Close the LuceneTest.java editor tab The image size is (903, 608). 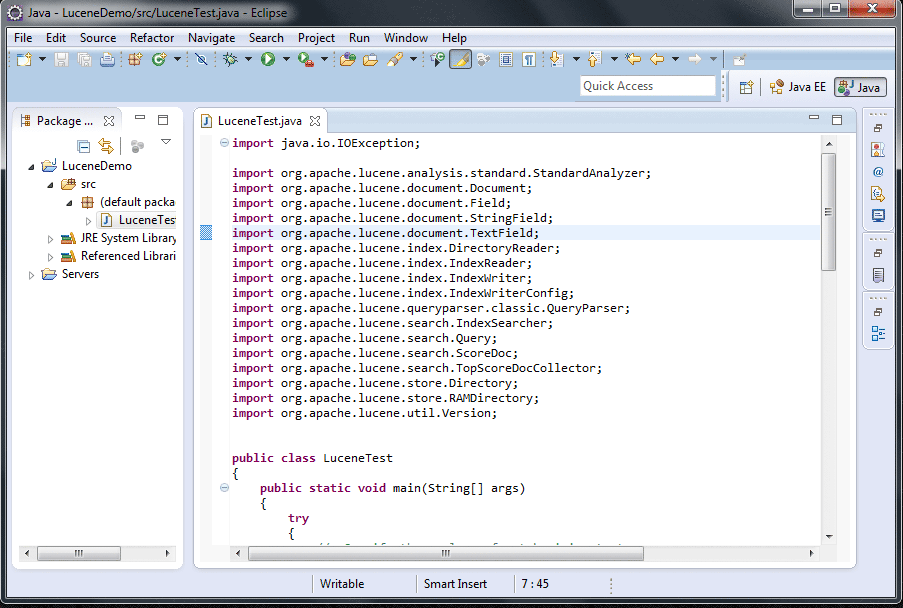314,121
